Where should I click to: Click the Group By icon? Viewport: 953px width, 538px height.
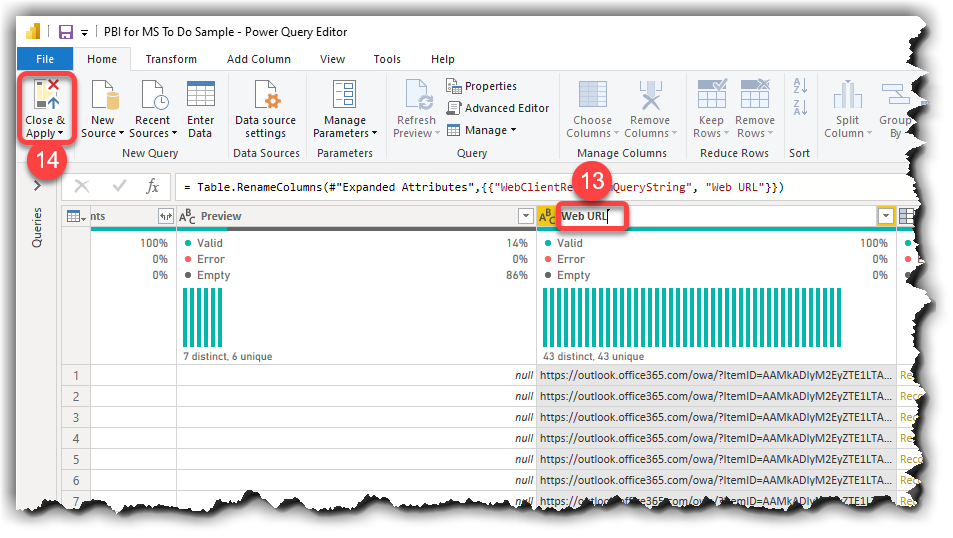(895, 95)
